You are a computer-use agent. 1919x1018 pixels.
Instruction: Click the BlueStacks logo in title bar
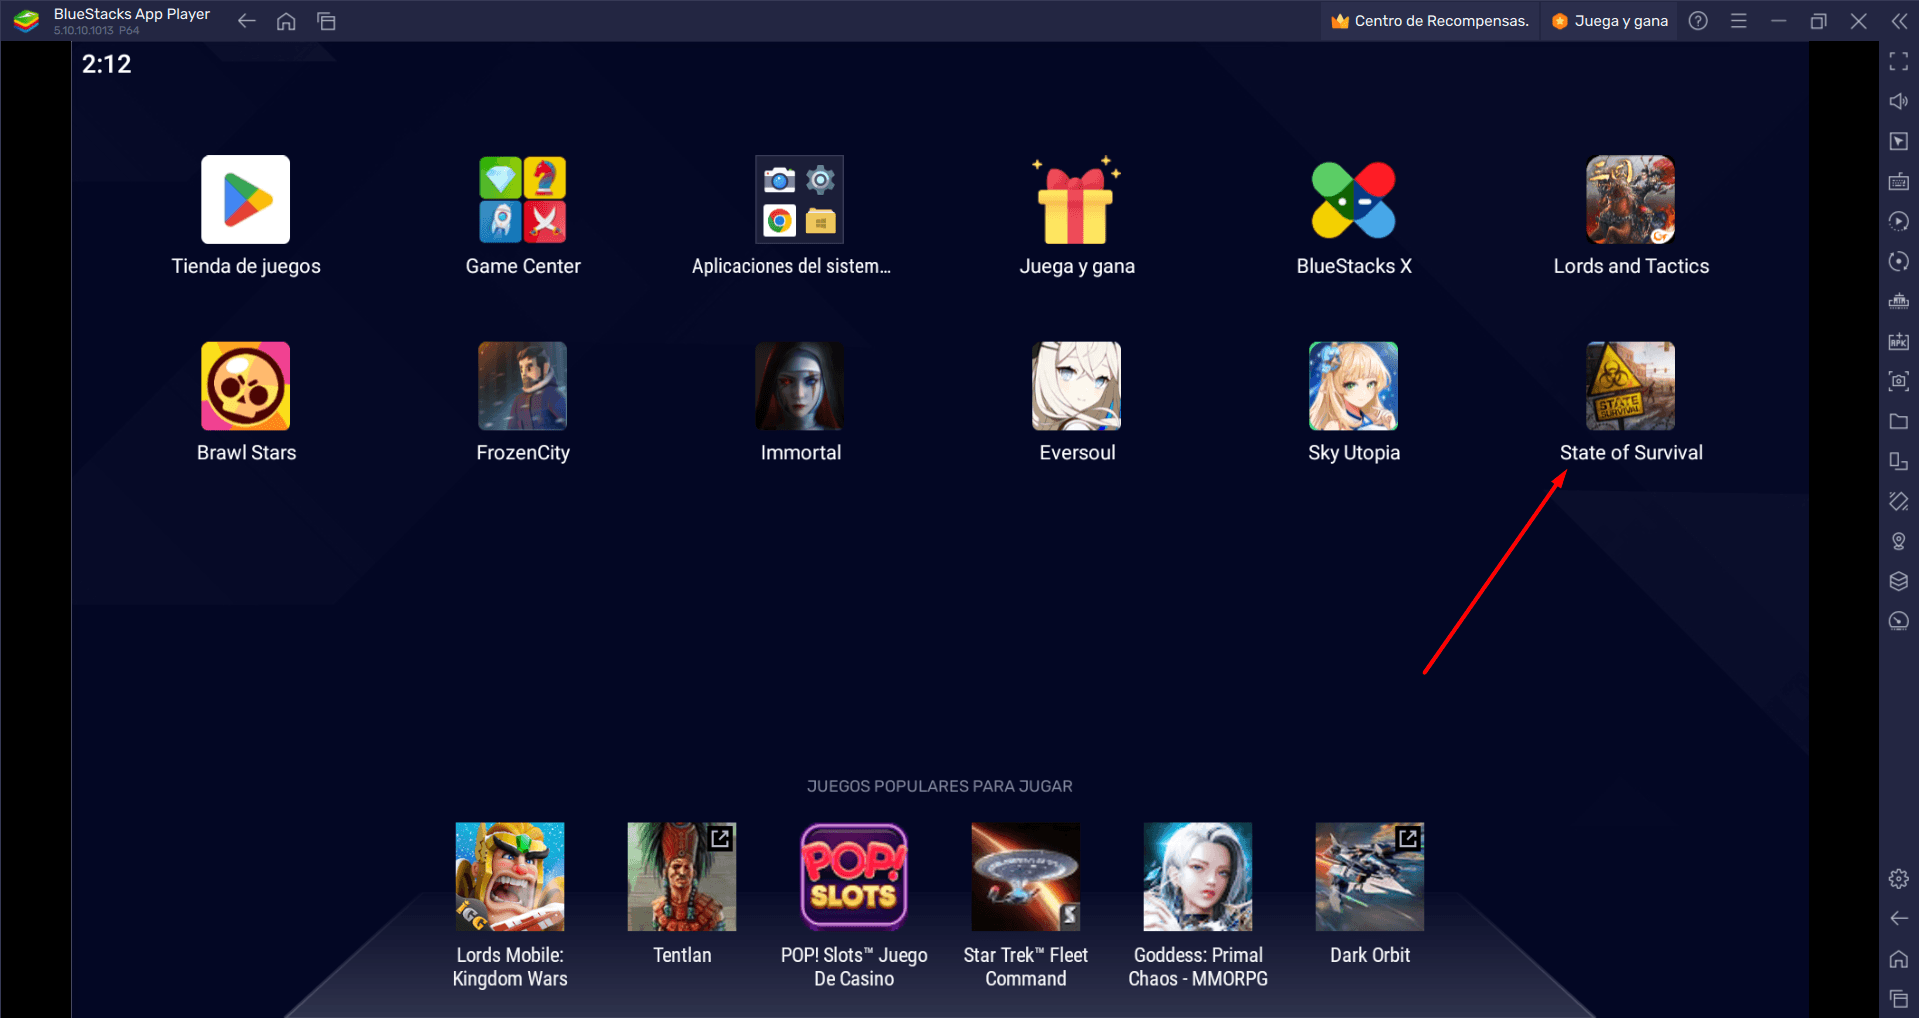tap(27, 21)
